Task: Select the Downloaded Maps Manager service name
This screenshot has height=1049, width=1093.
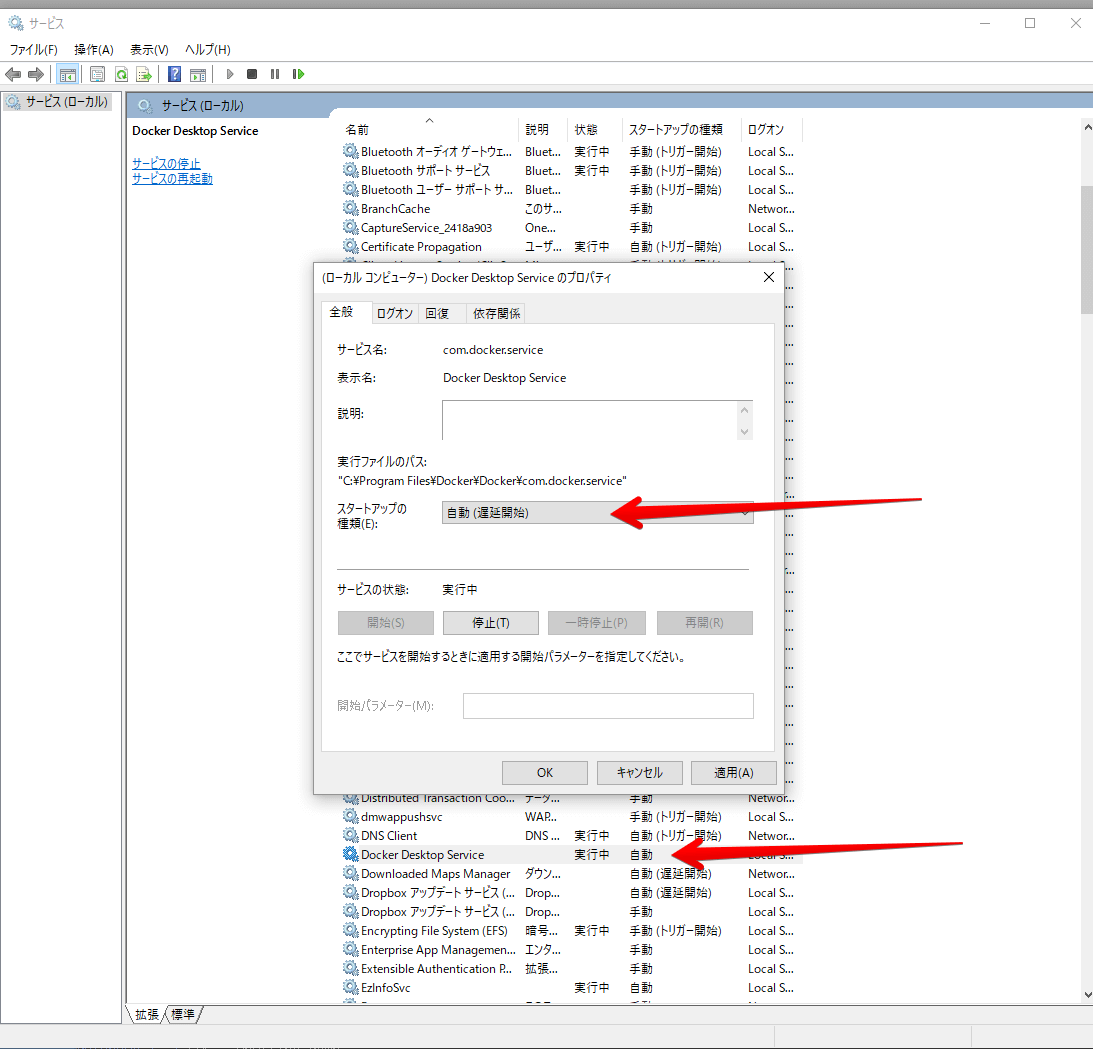Action: click(436, 873)
